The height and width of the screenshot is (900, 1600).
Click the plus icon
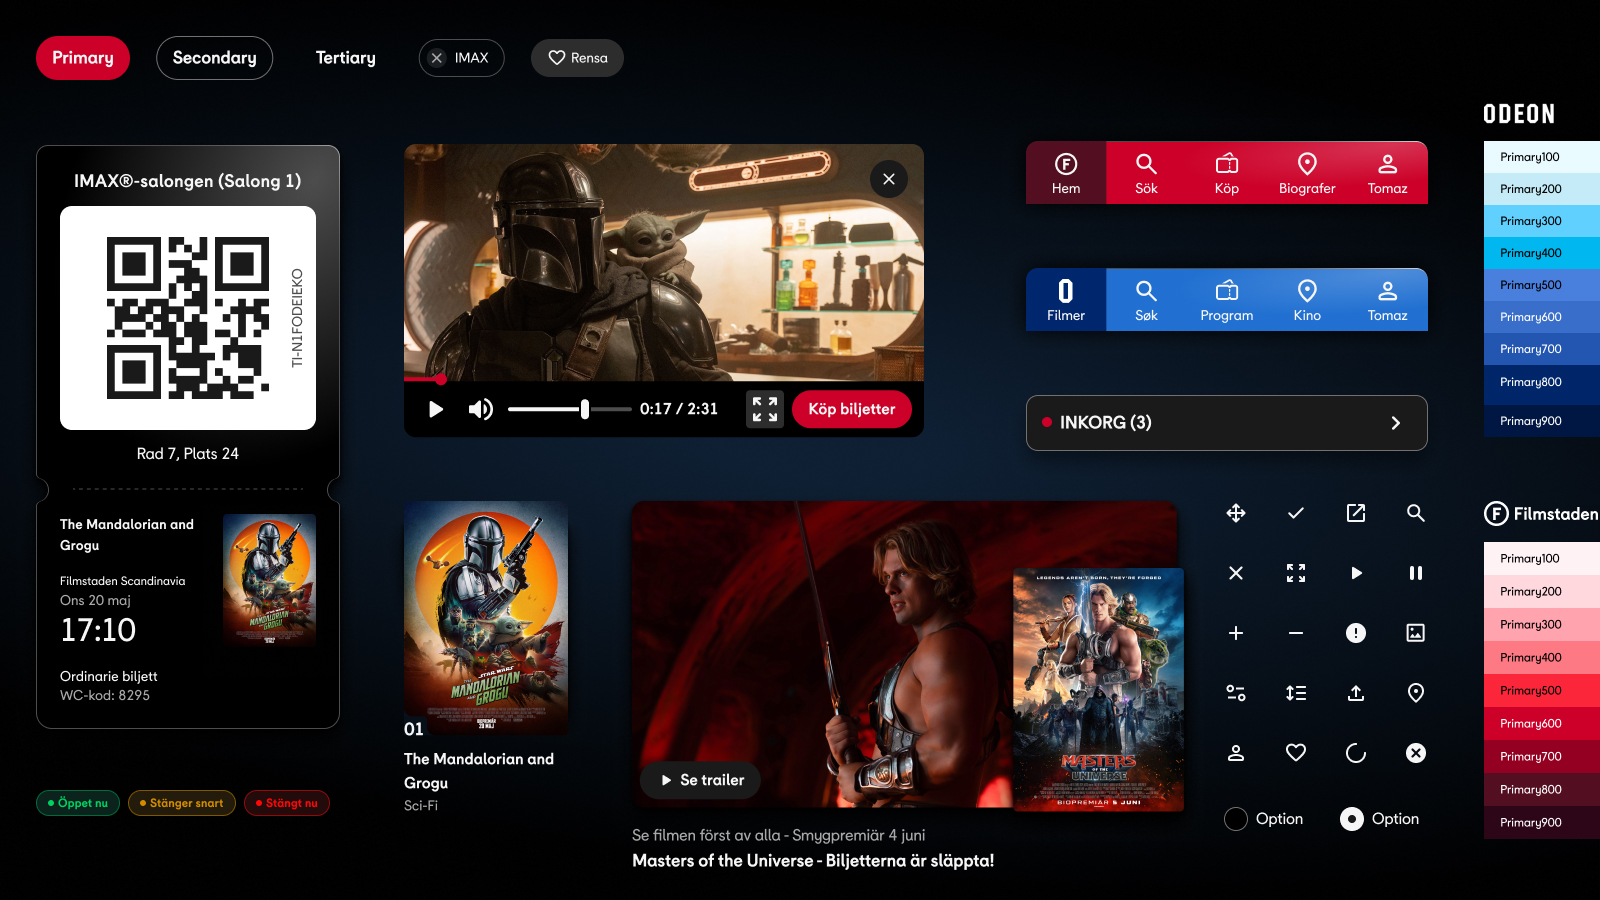point(1236,633)
